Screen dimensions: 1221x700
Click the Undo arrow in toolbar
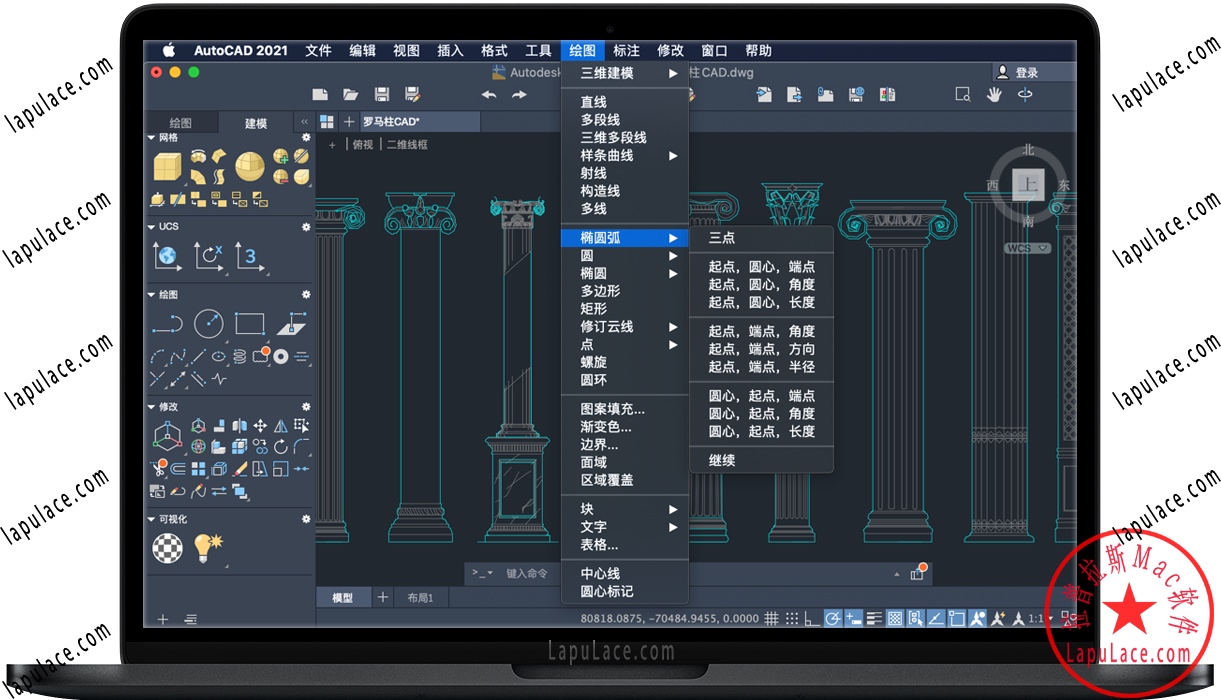[489, 95]
